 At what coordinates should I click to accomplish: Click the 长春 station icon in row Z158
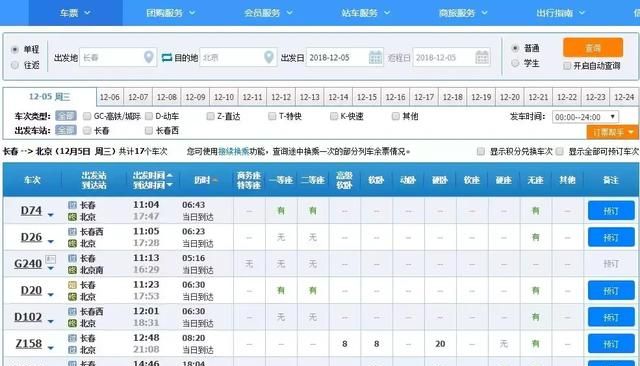tap(72, 338)
